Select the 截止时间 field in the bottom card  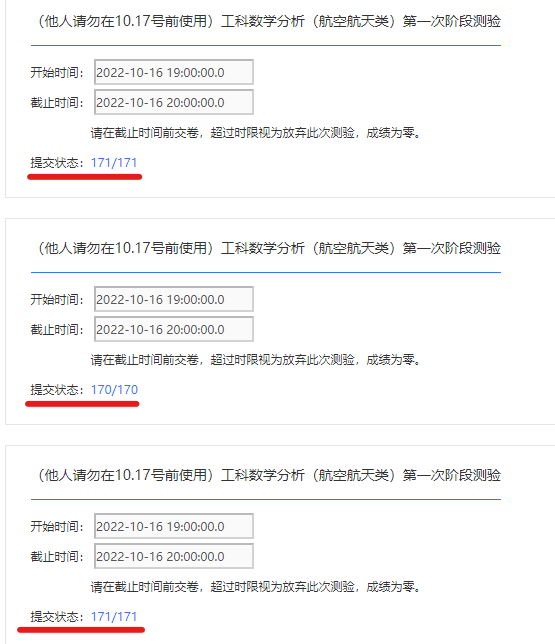(x=174, y=556)
